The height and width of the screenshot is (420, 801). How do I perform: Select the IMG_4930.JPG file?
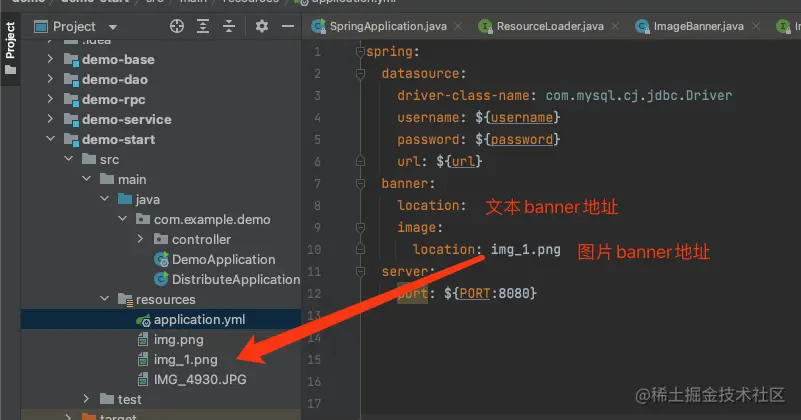200,379
